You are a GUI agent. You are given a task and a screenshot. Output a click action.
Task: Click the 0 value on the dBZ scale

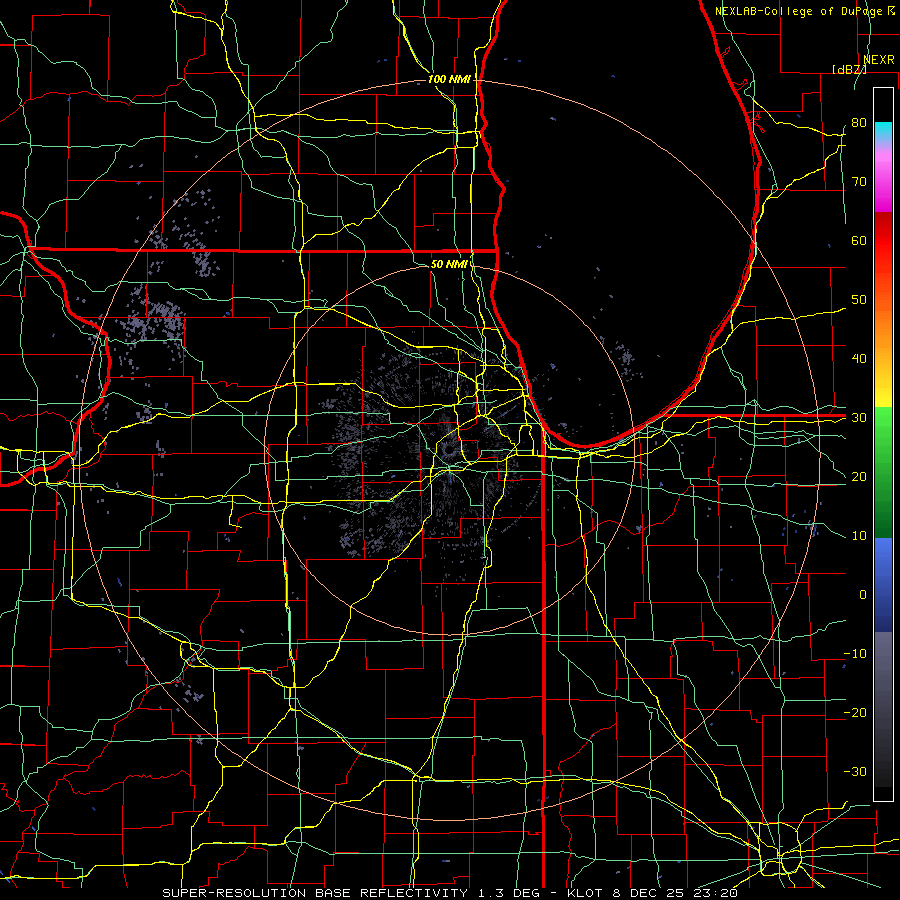(863, 595)
